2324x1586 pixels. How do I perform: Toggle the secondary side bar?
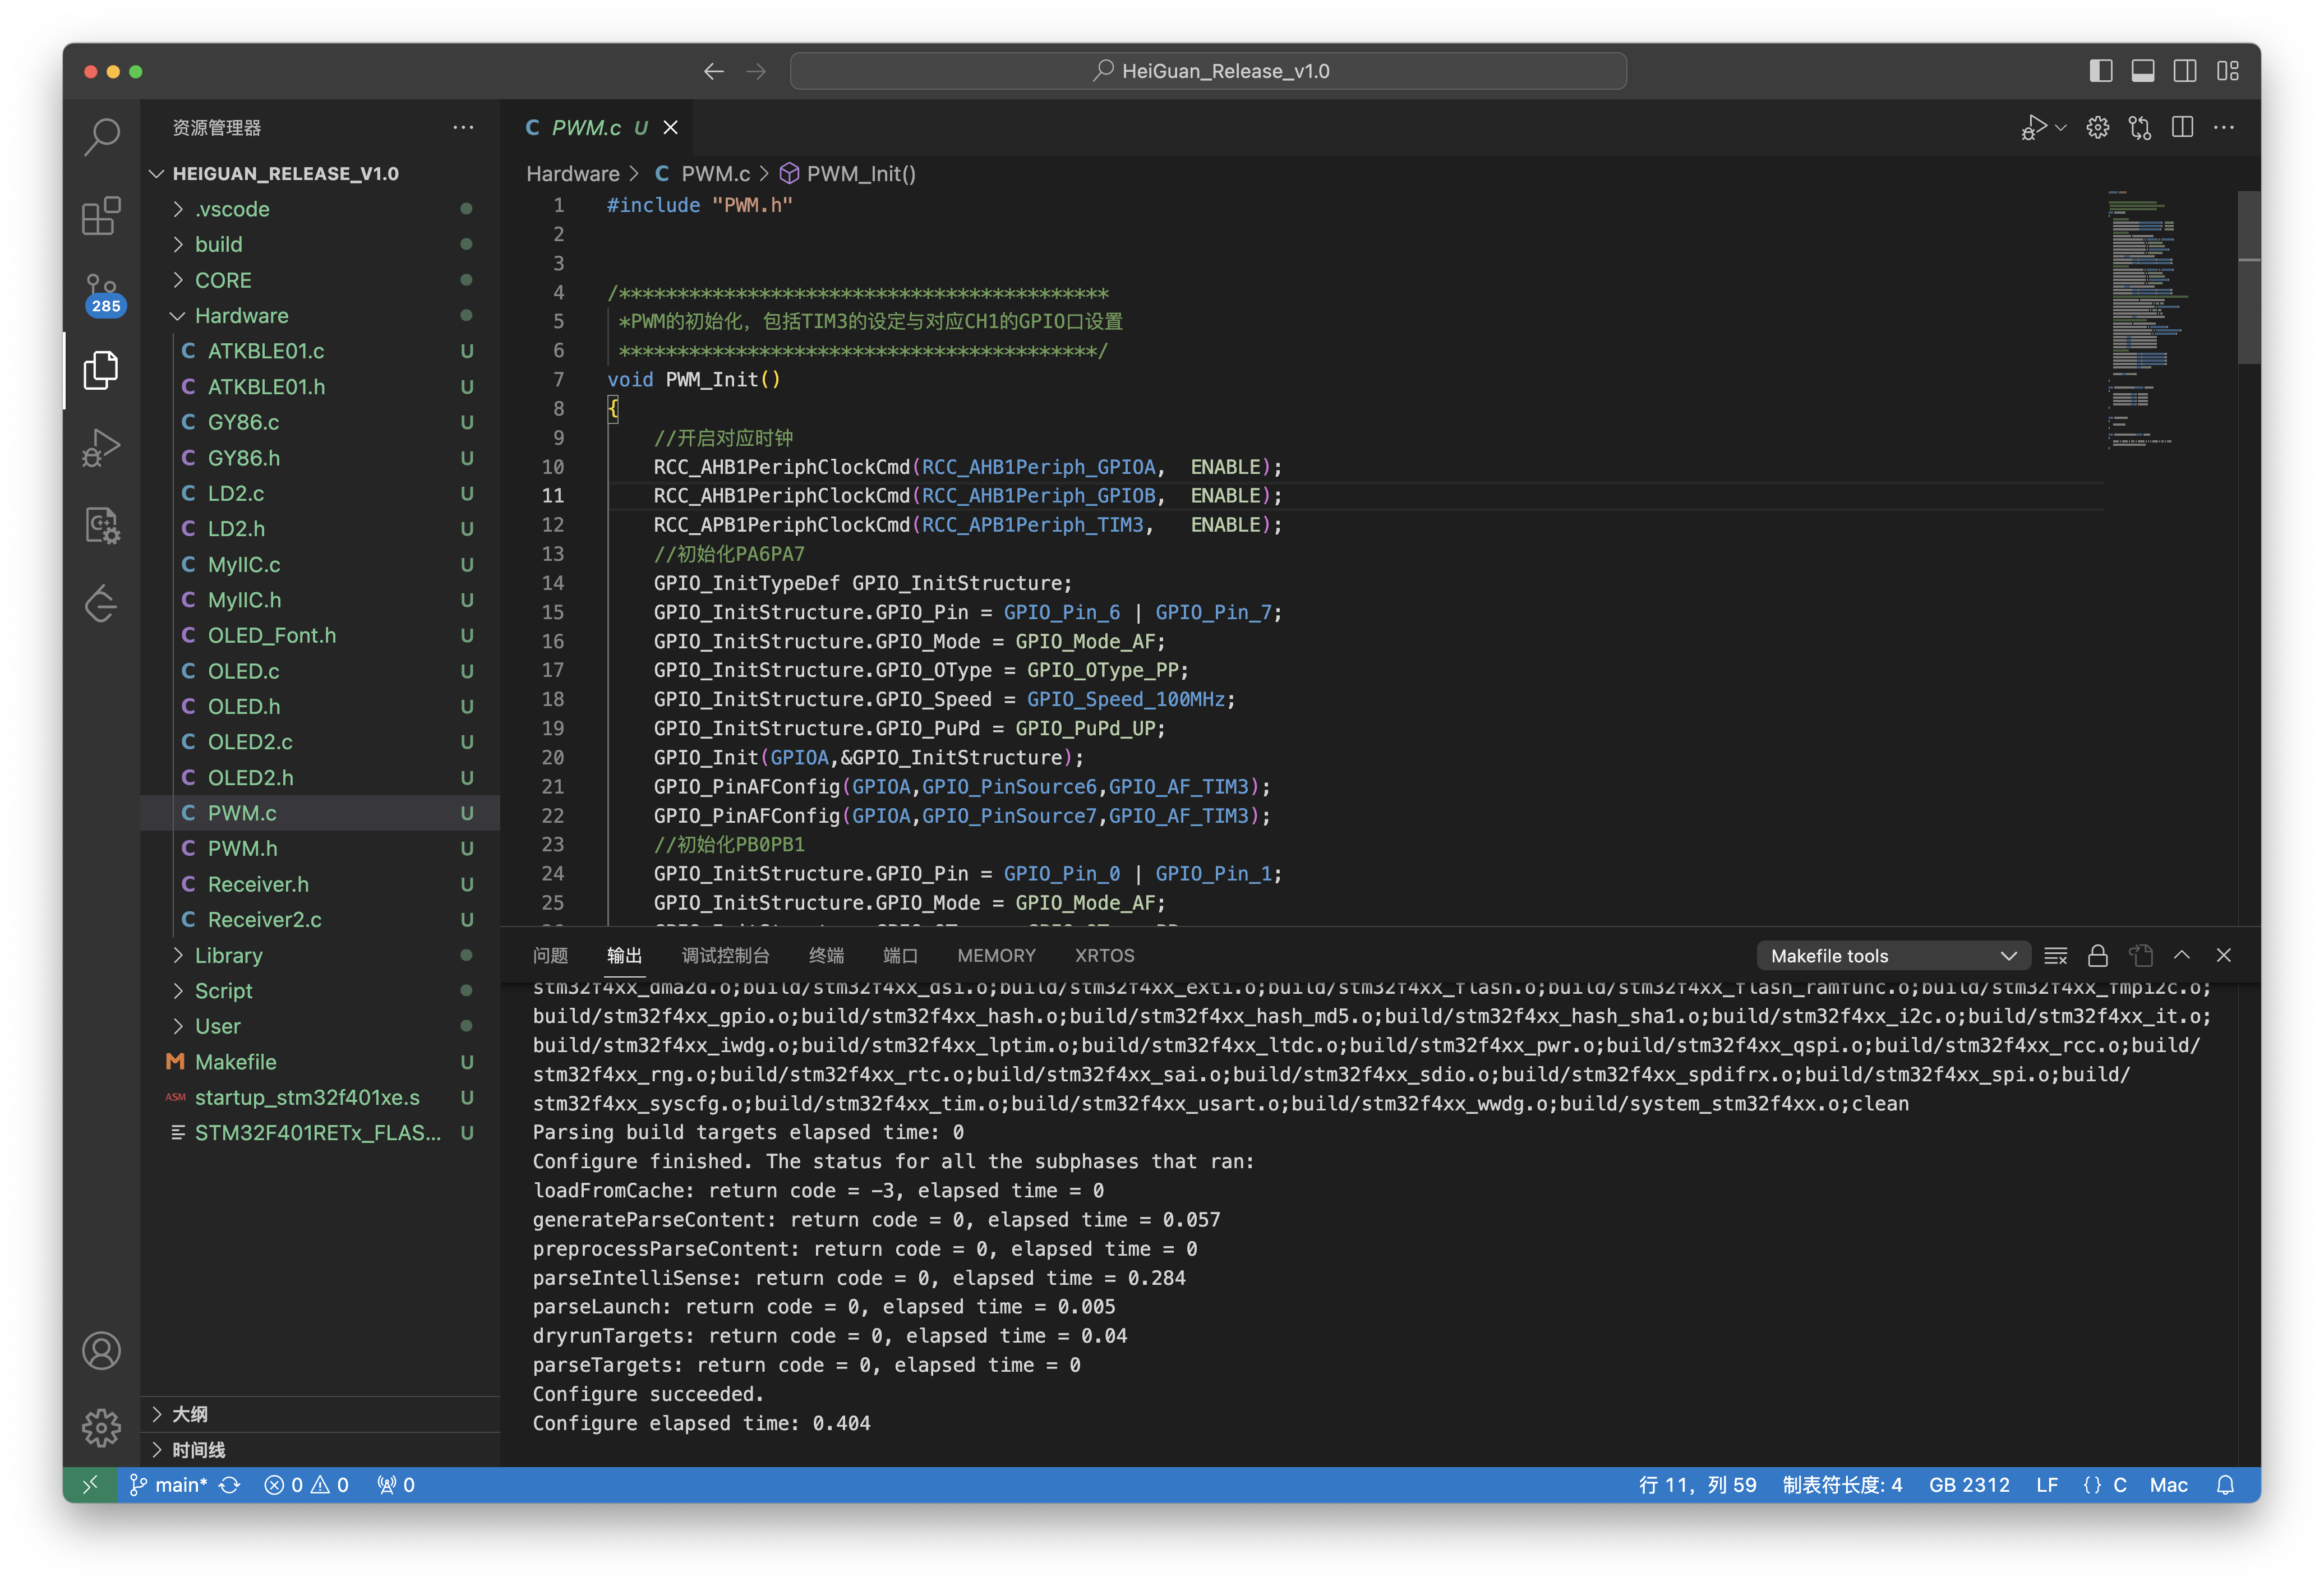point(2185,71)
